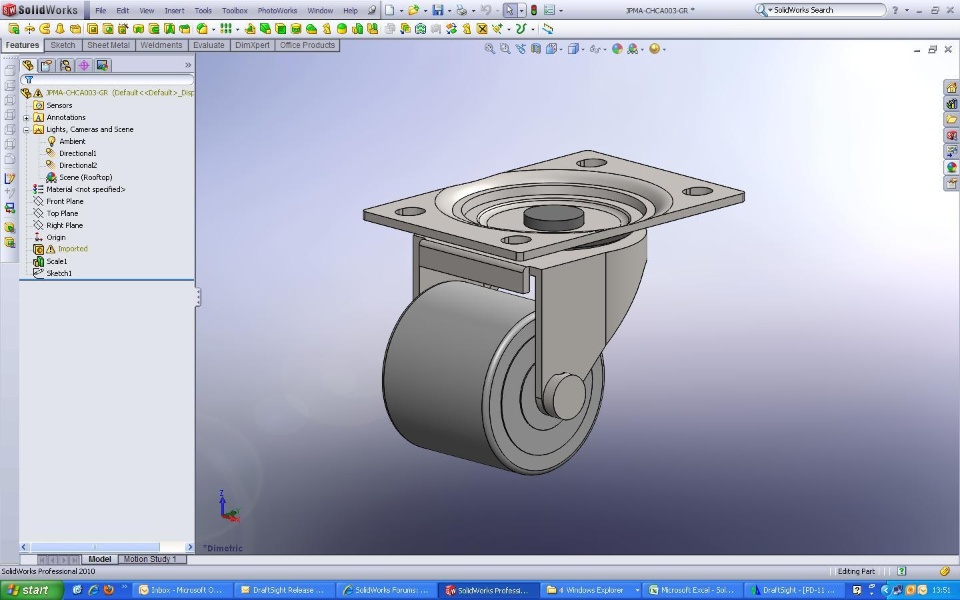Click the SolidWorks Resources home icon
Screen dimensions: 960x600
point(951,88)
